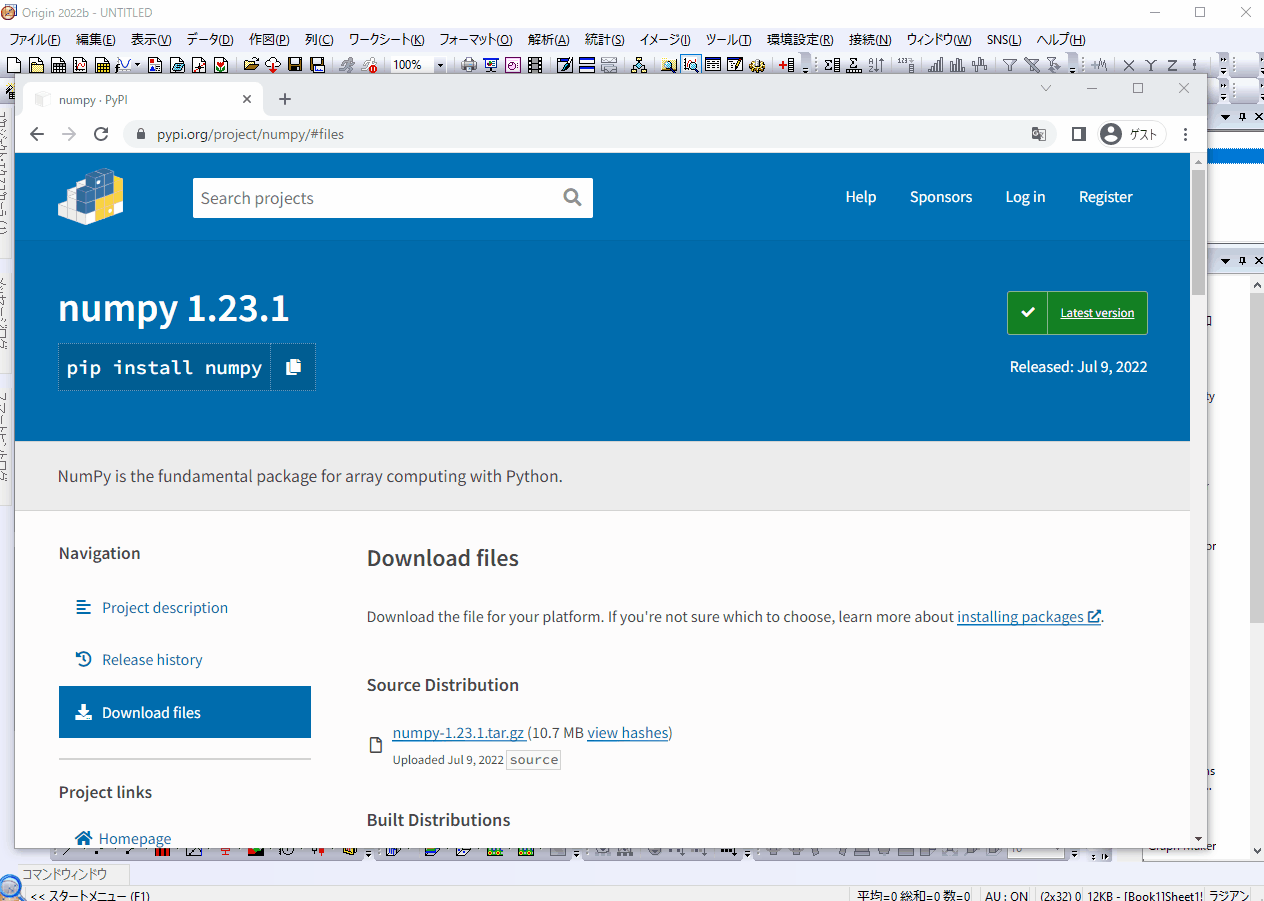Screen dimensions: 1264x901
Task: Select the numpy · PyPI browser tab
Action: coord(143,100)
